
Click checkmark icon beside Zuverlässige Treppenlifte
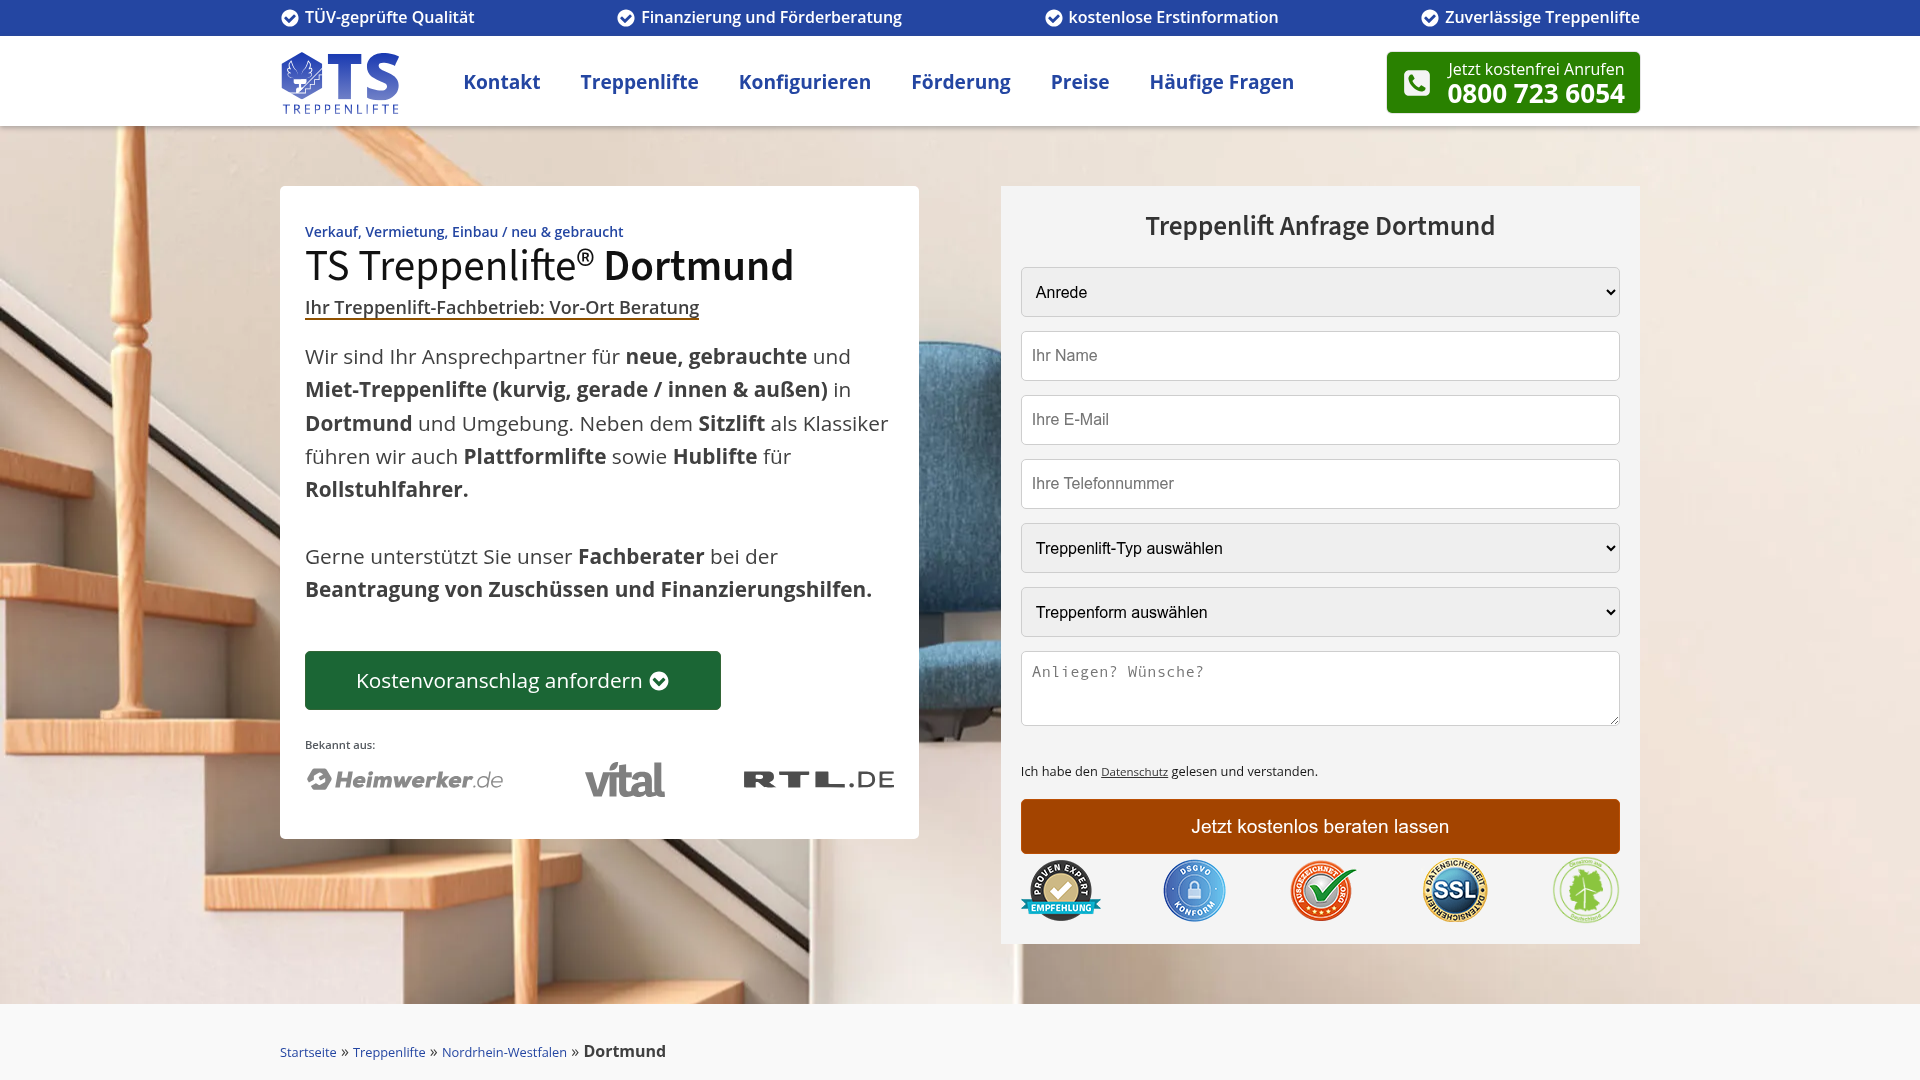[1430, 18]
